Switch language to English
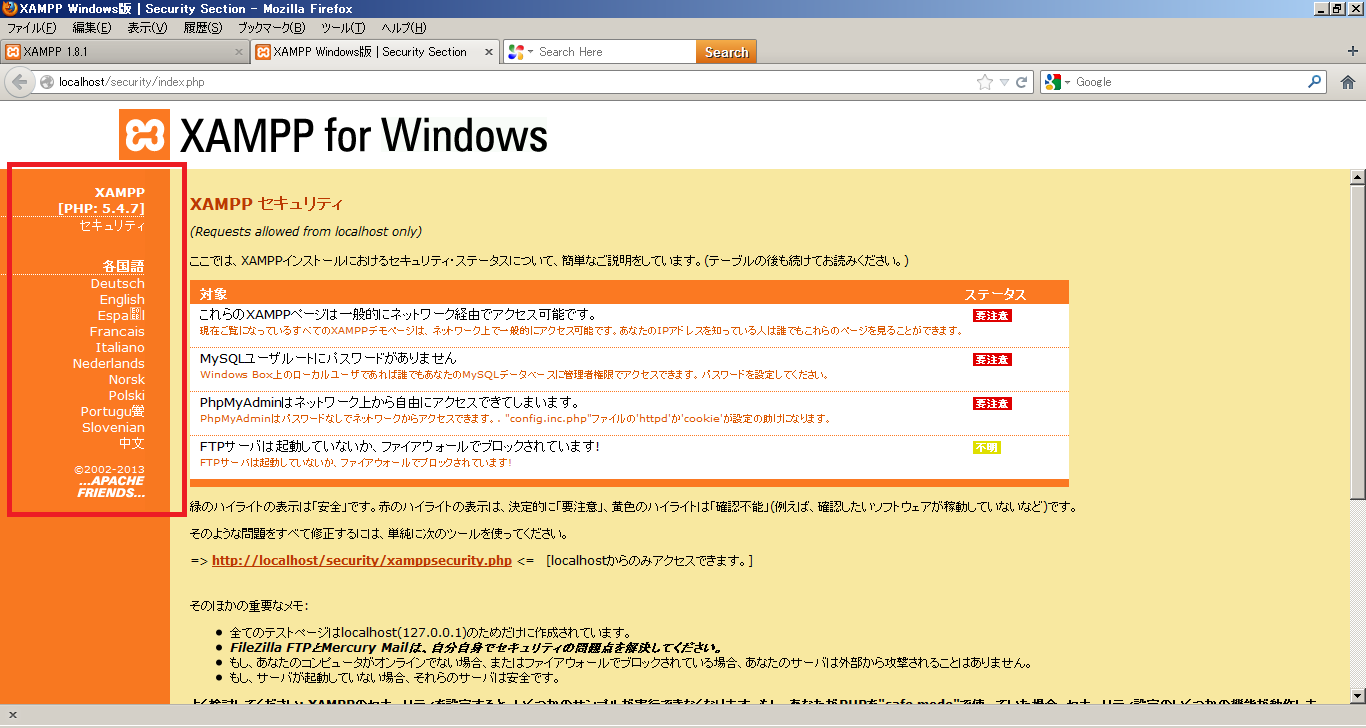This screenshot has width=1366, height=728. point(122,299)
